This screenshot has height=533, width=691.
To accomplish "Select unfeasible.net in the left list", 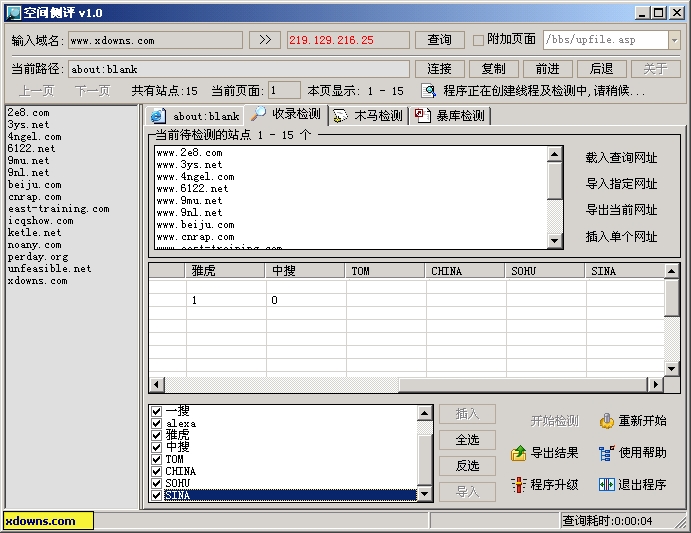I will click(49, 269).
